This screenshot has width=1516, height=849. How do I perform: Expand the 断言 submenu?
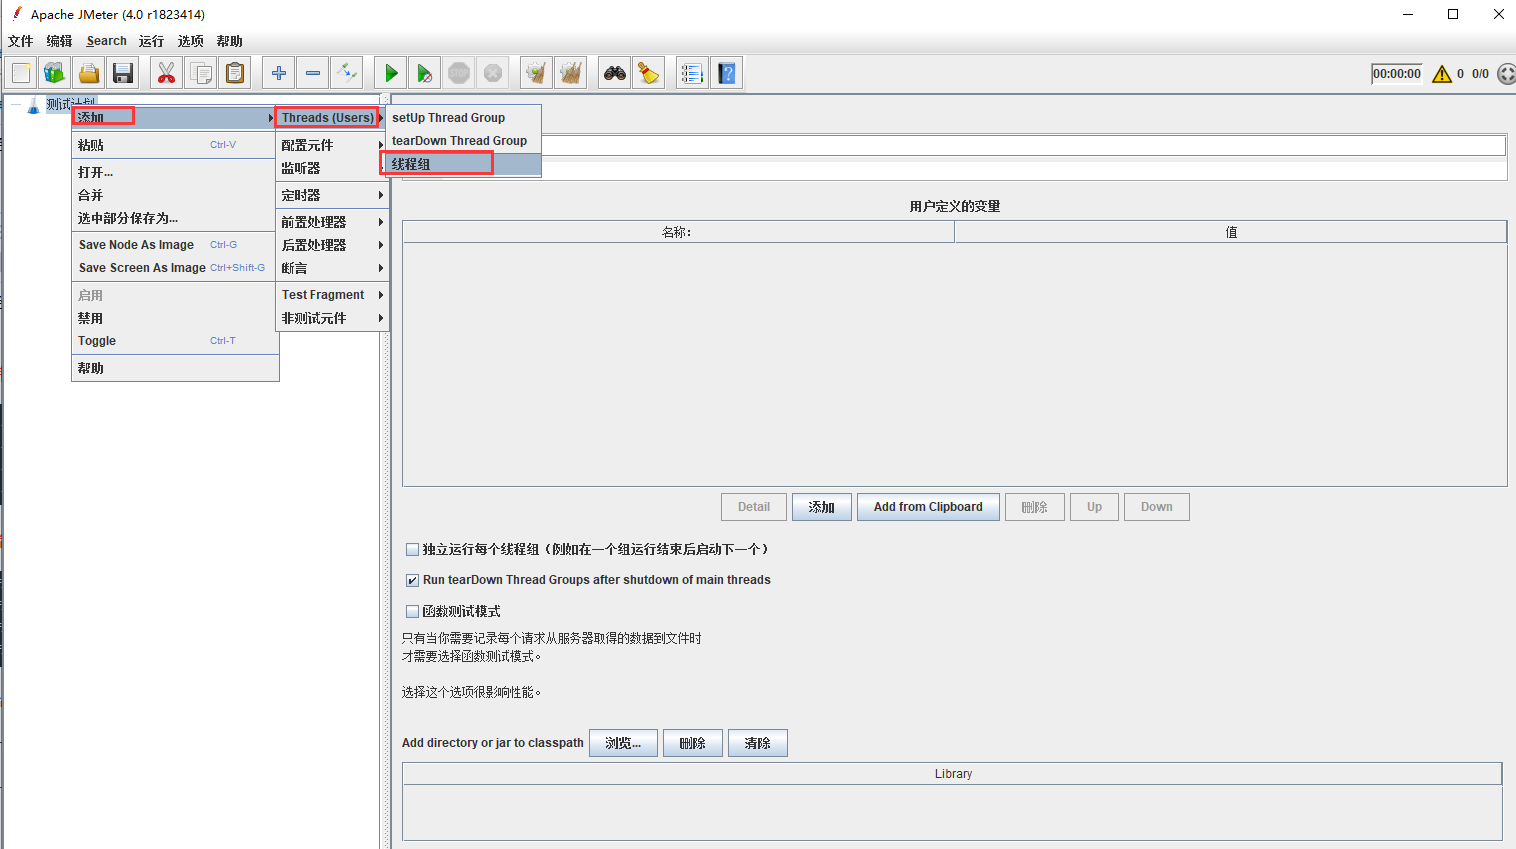click(332, 268)
